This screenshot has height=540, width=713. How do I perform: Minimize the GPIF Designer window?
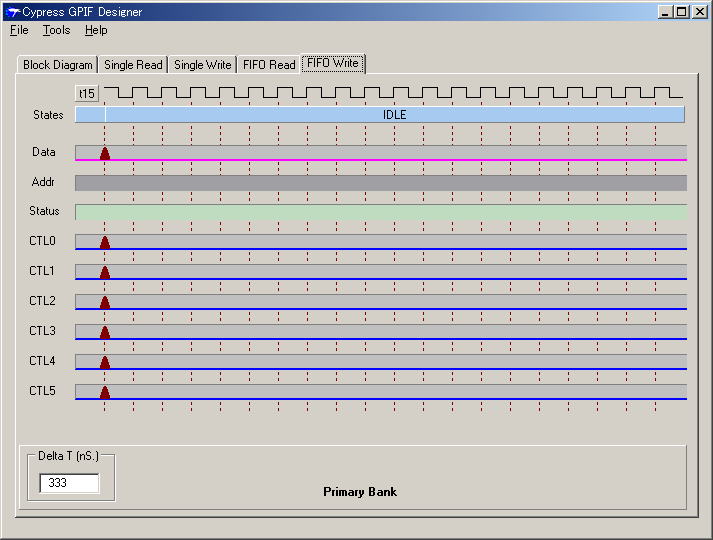666,12
